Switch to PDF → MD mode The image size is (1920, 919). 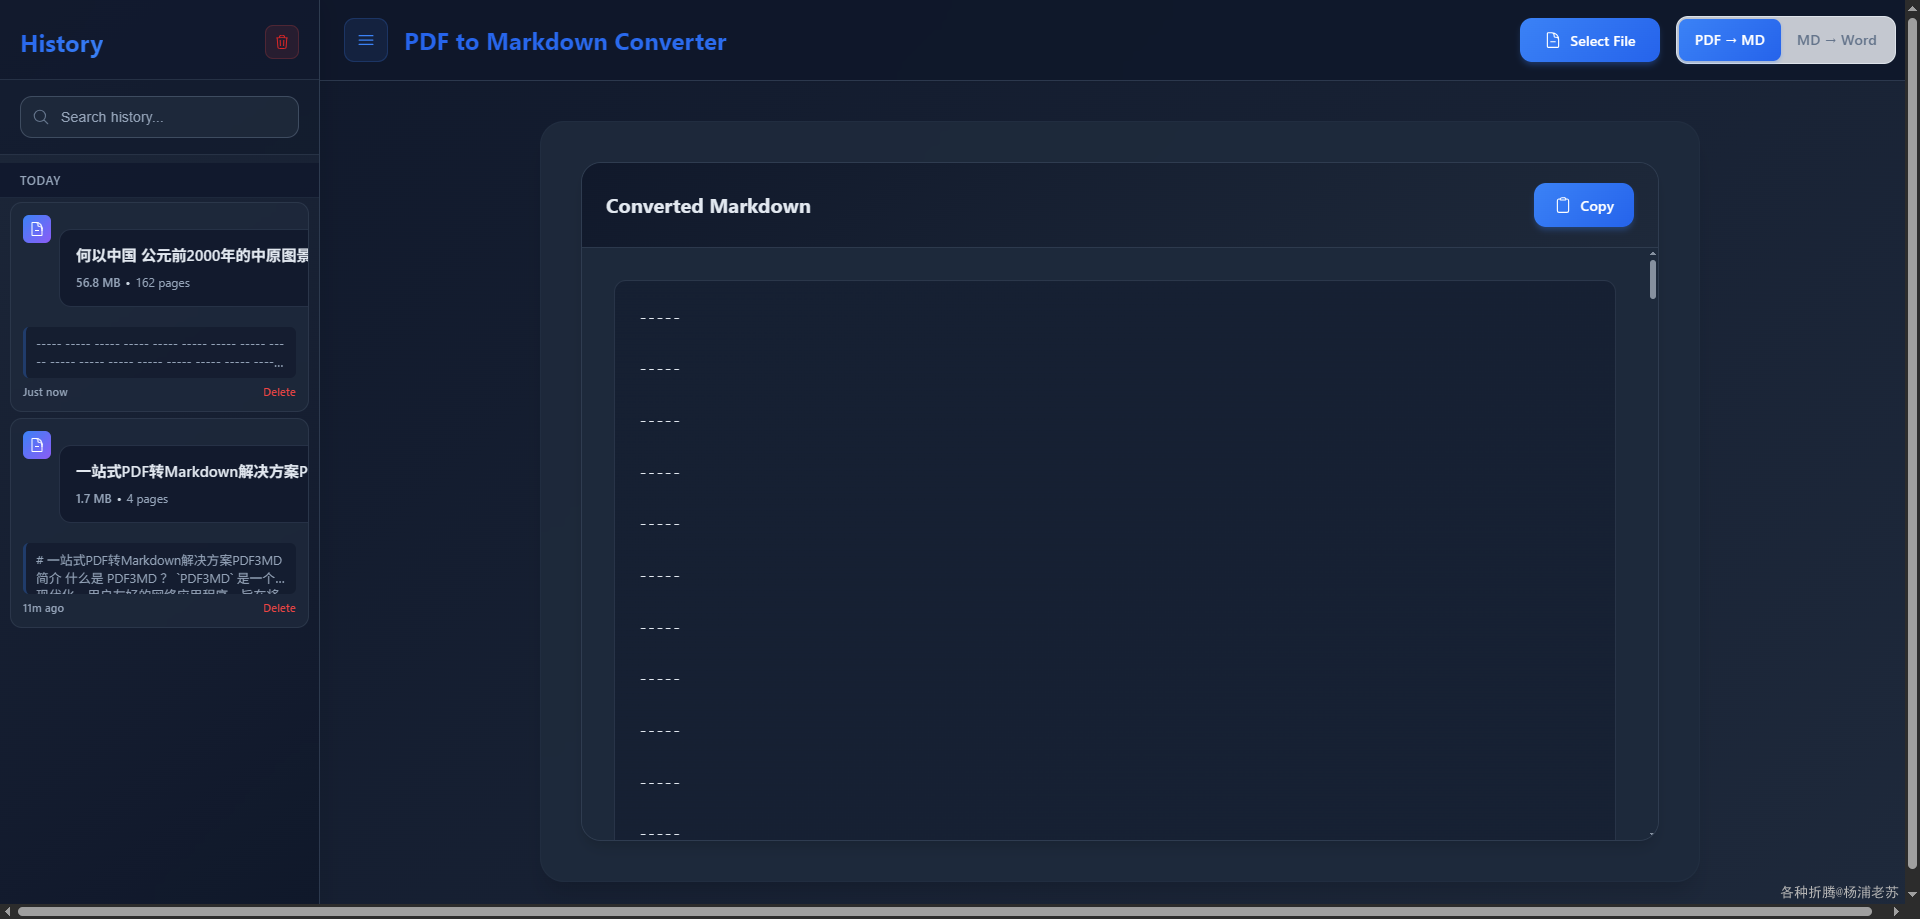1730,40
